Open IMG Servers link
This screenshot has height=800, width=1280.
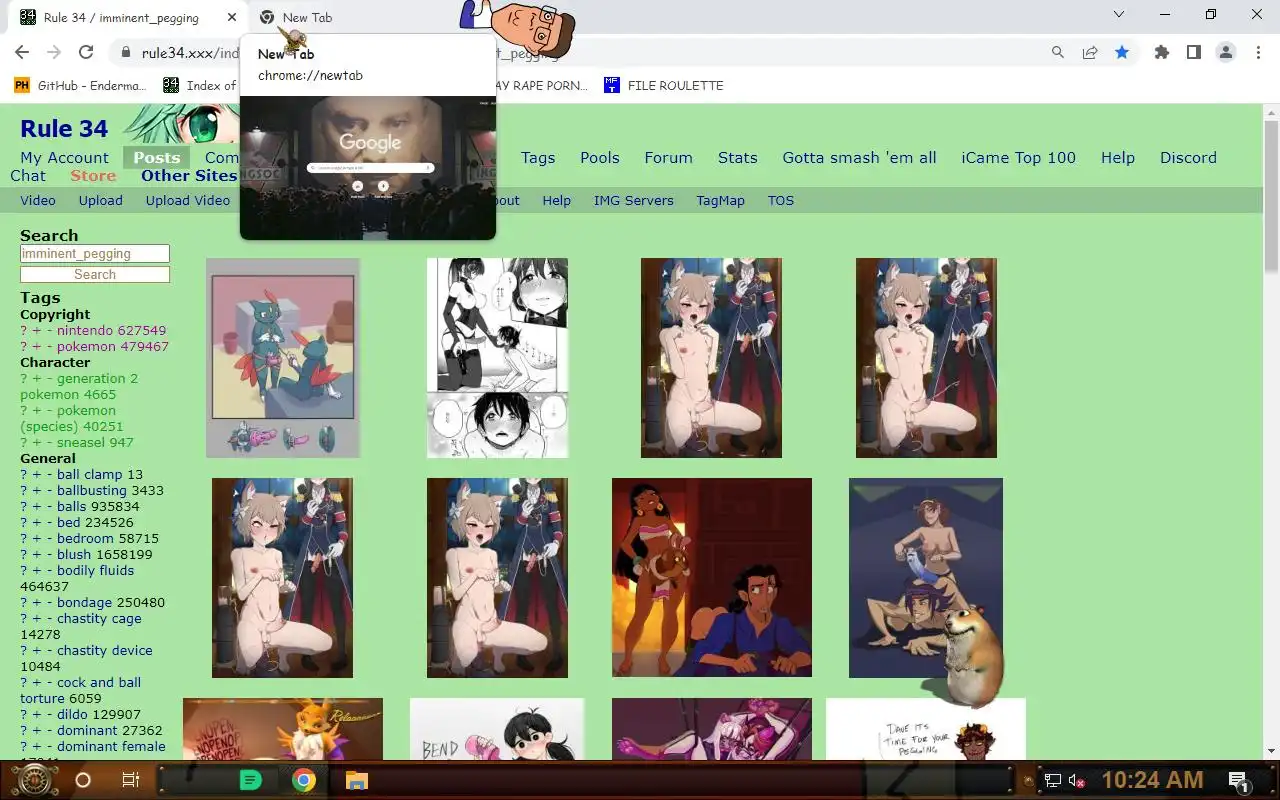(634, 200)
